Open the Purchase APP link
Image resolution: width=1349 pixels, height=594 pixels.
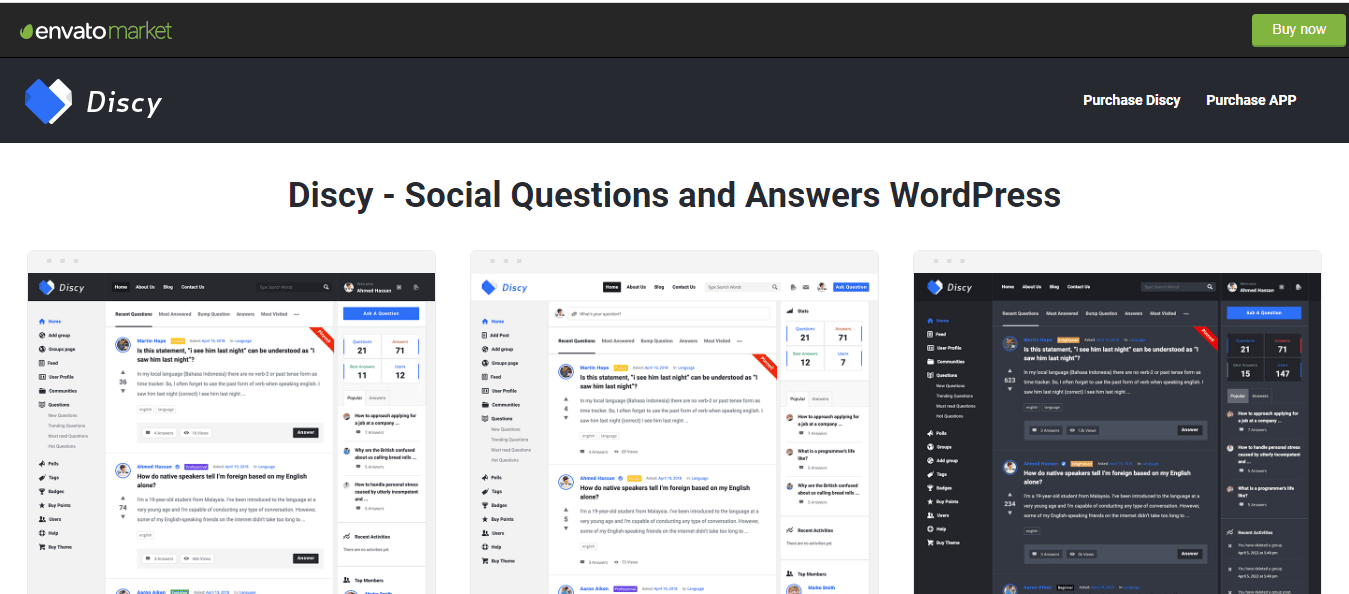pos(1251,100)
